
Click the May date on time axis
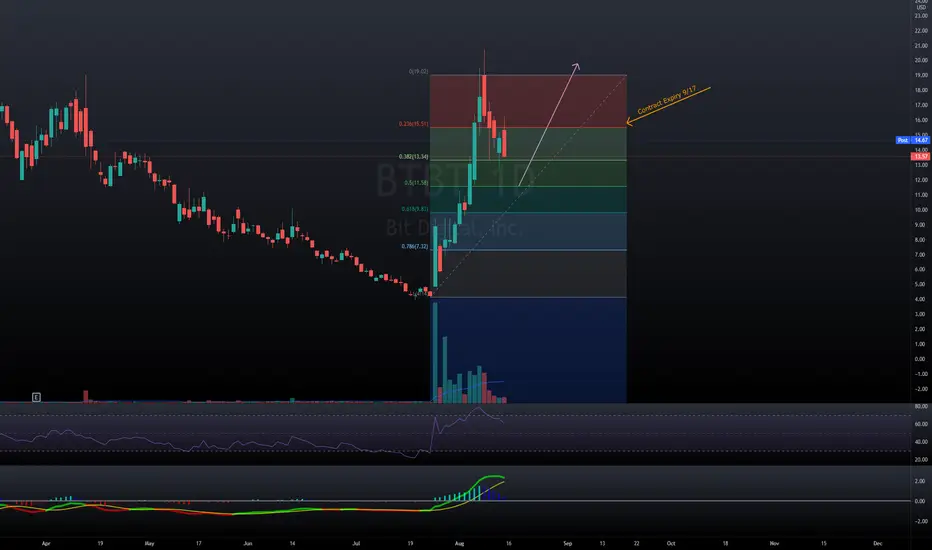pos(149,543)
